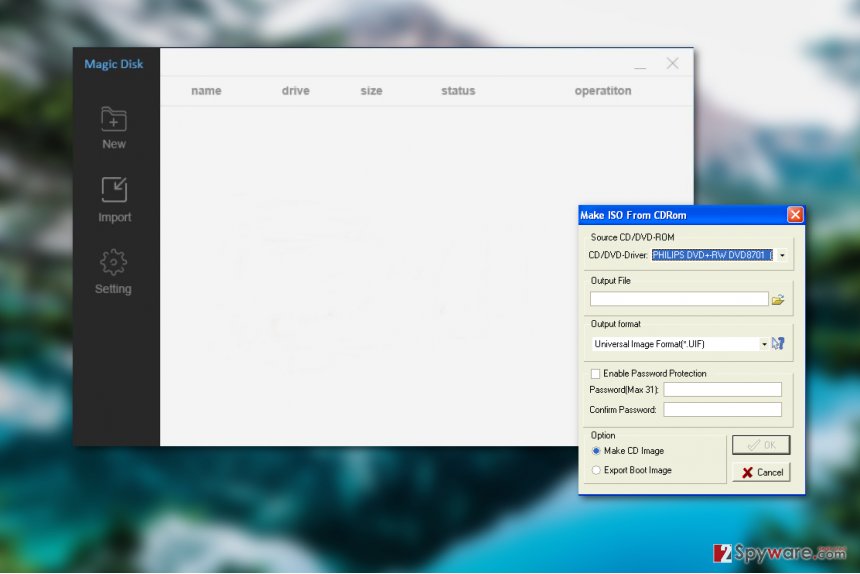Close the Magic Disk window

672,64
